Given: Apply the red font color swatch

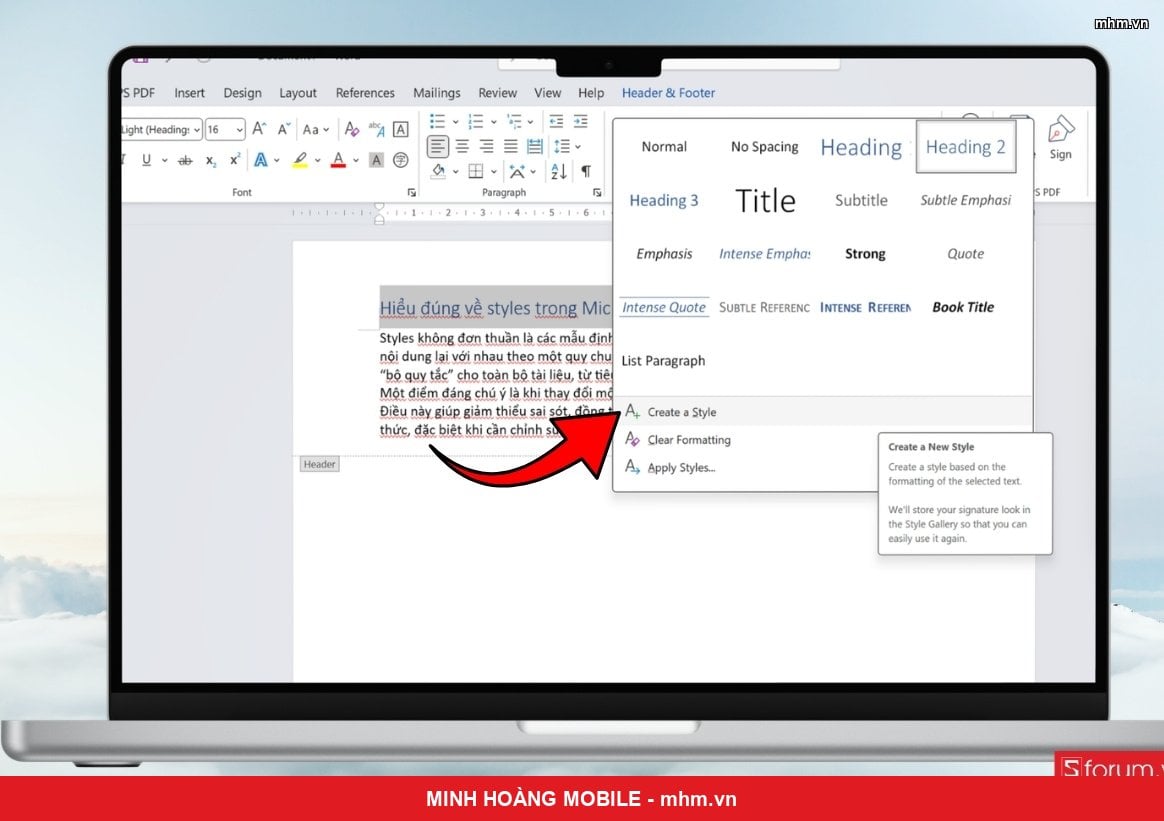Looking at the screenshot, I should click(339, 160).
